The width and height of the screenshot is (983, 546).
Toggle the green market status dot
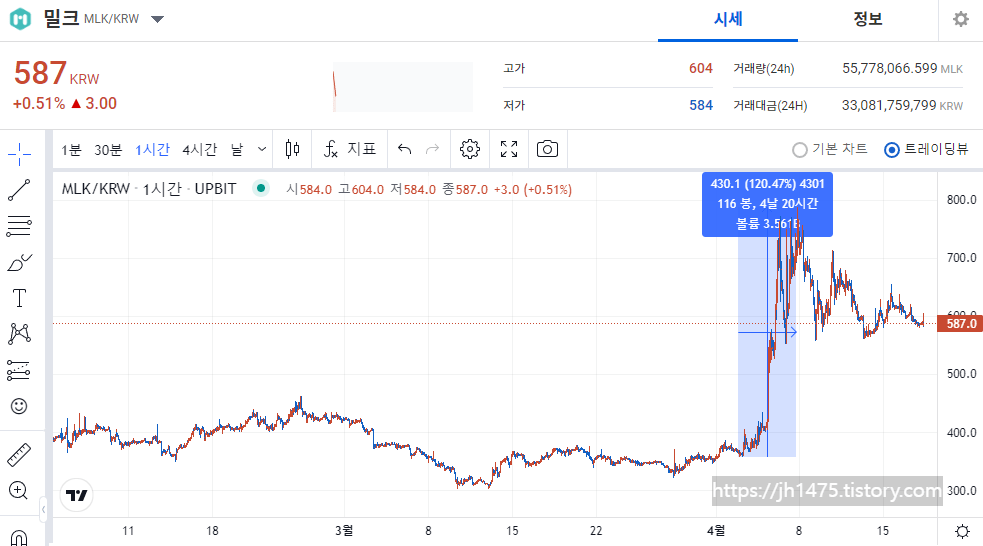click(261, 188)
